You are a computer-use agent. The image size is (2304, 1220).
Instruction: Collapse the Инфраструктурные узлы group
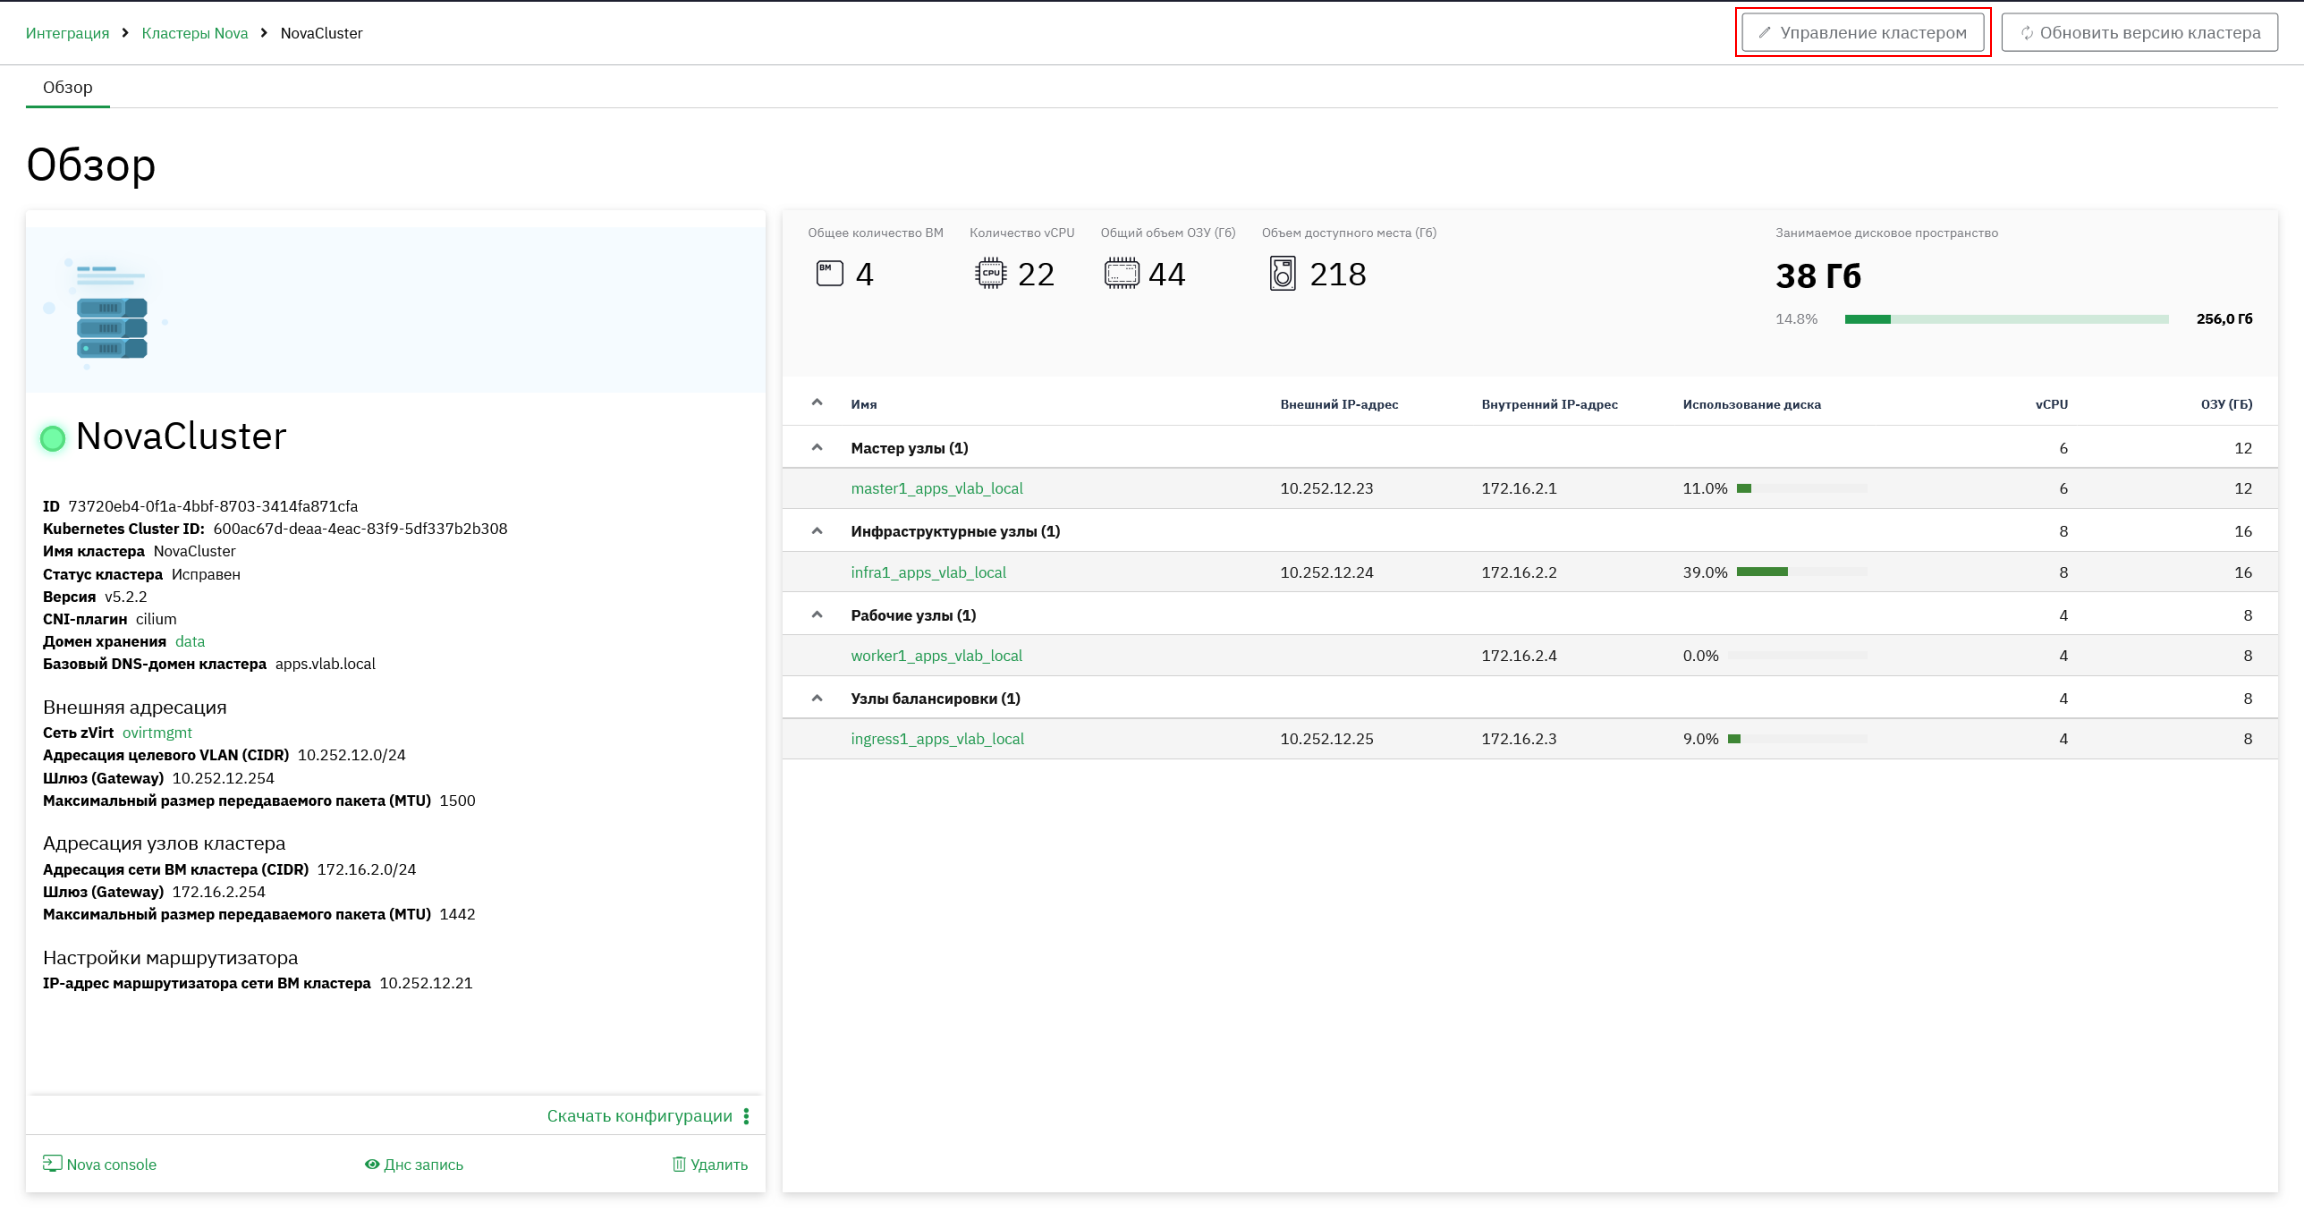pos(817,531)
